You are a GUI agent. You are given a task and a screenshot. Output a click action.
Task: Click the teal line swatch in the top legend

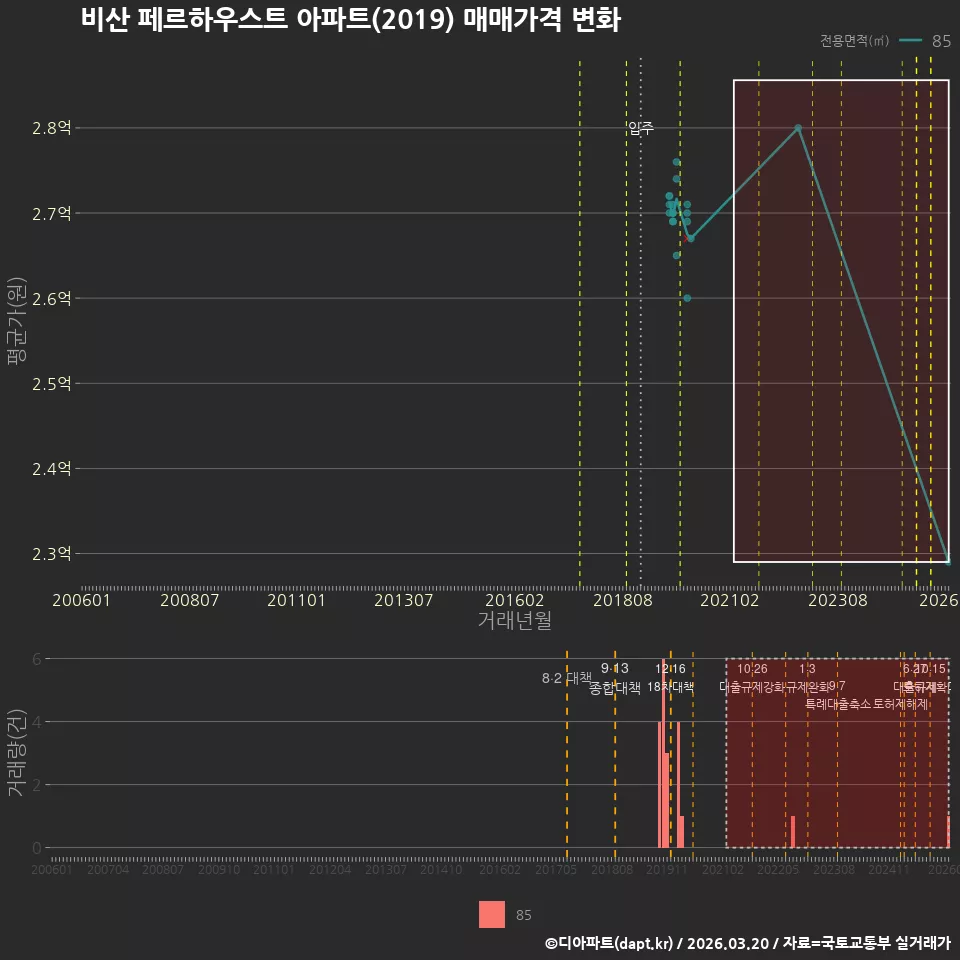(x=910, y=40)
